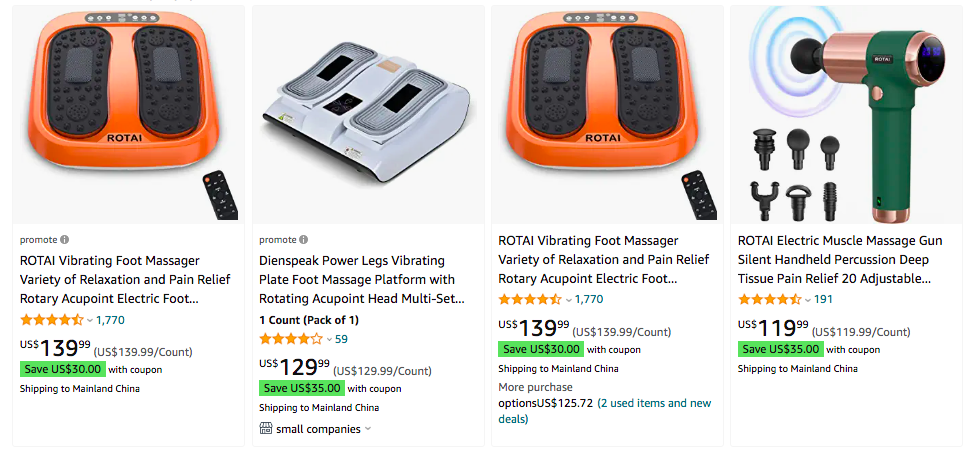Viewport: 973px width, 453px height.
Task: Click info icon beside promote on first ROTAI listing
Action: coord(65,240)
